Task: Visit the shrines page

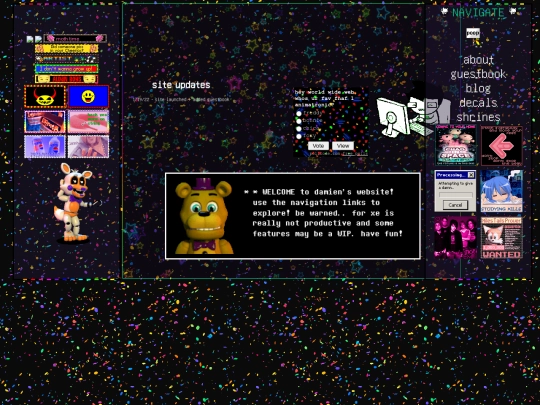Action: (478, 117)
